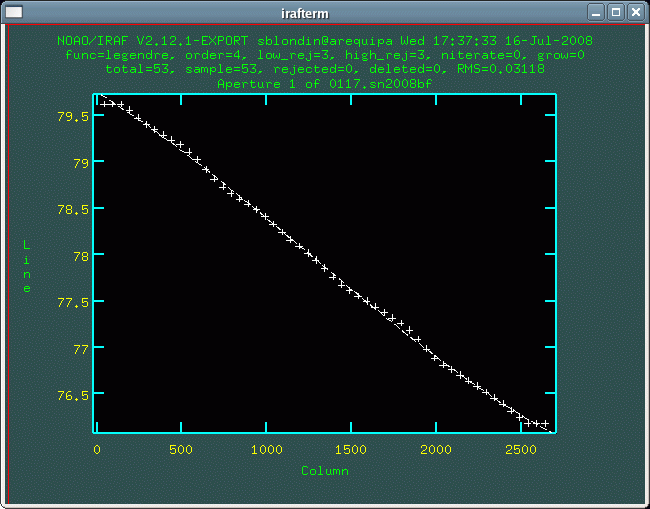The width and height of the screenshot is (650, 509).
Task: Close the irafterm window
Action: click(x=636, y=11)
